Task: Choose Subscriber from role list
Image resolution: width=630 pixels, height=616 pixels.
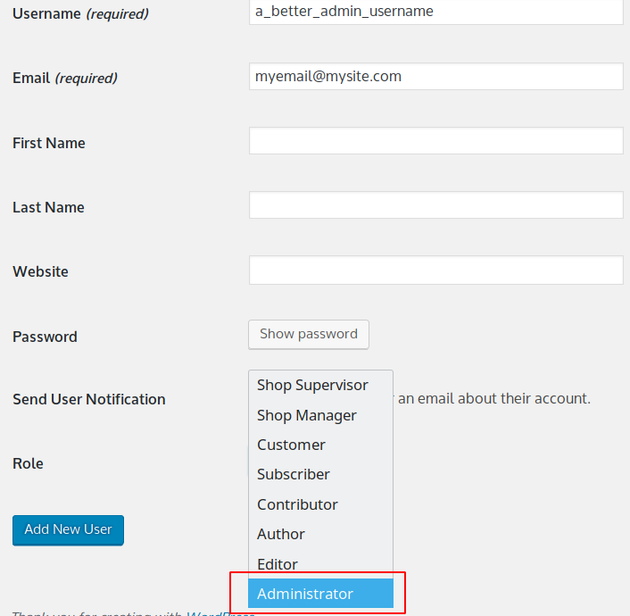Action: point(321,475)
